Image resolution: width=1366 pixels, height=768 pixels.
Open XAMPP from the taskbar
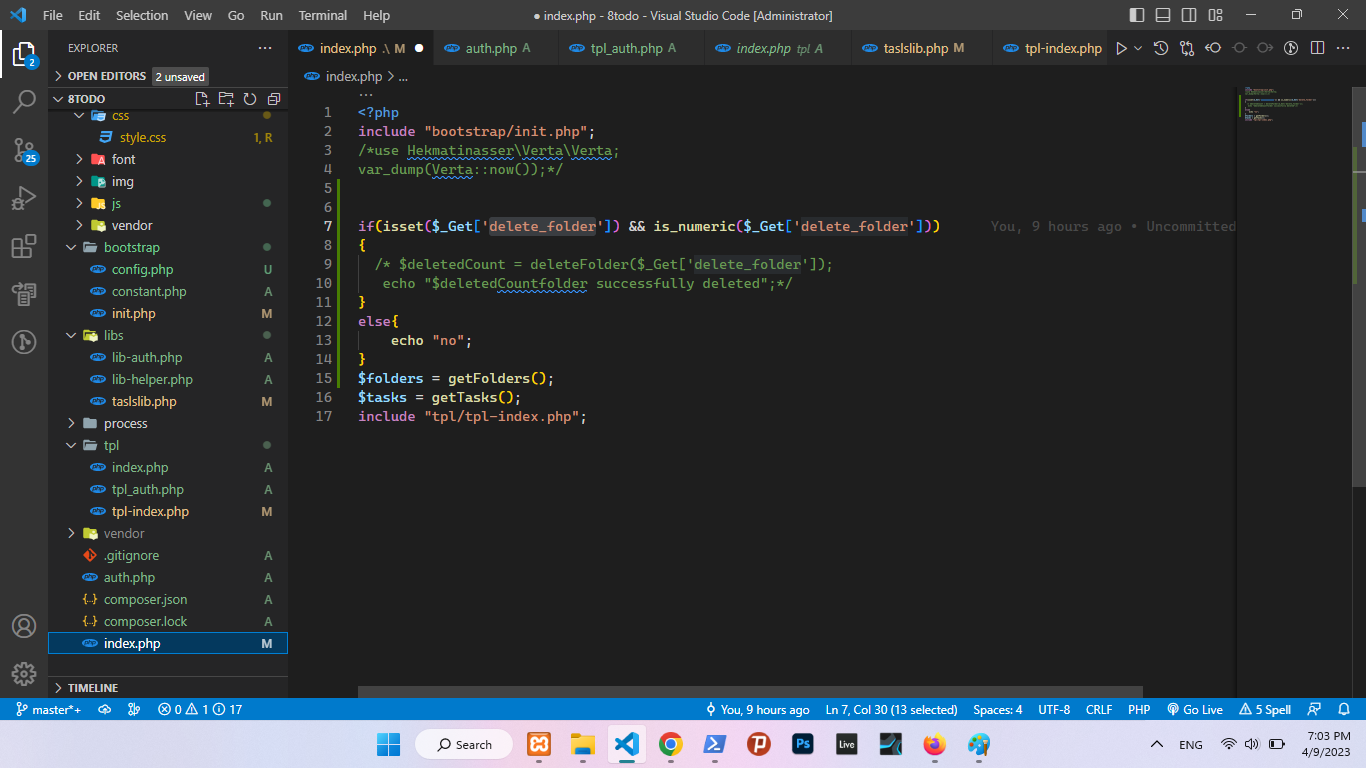(539, 744)
